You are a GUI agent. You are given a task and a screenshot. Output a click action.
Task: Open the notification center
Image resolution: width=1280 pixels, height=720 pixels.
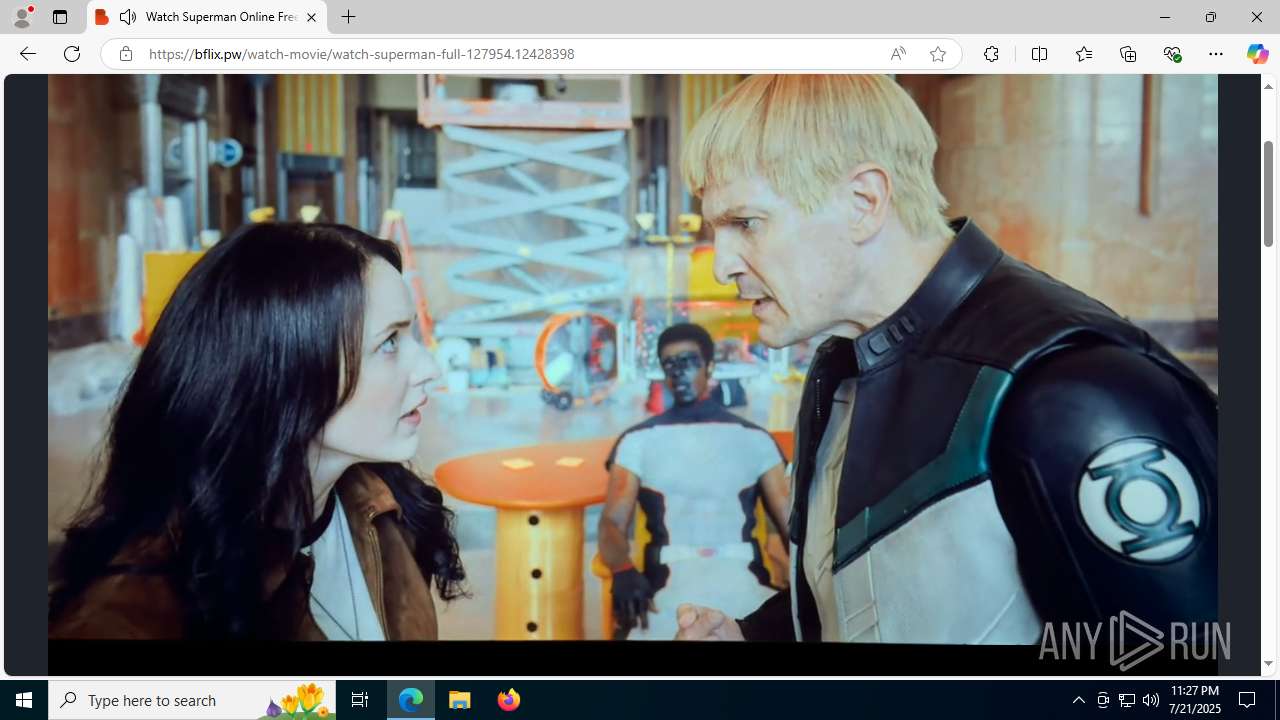[x=1248, y=700]
